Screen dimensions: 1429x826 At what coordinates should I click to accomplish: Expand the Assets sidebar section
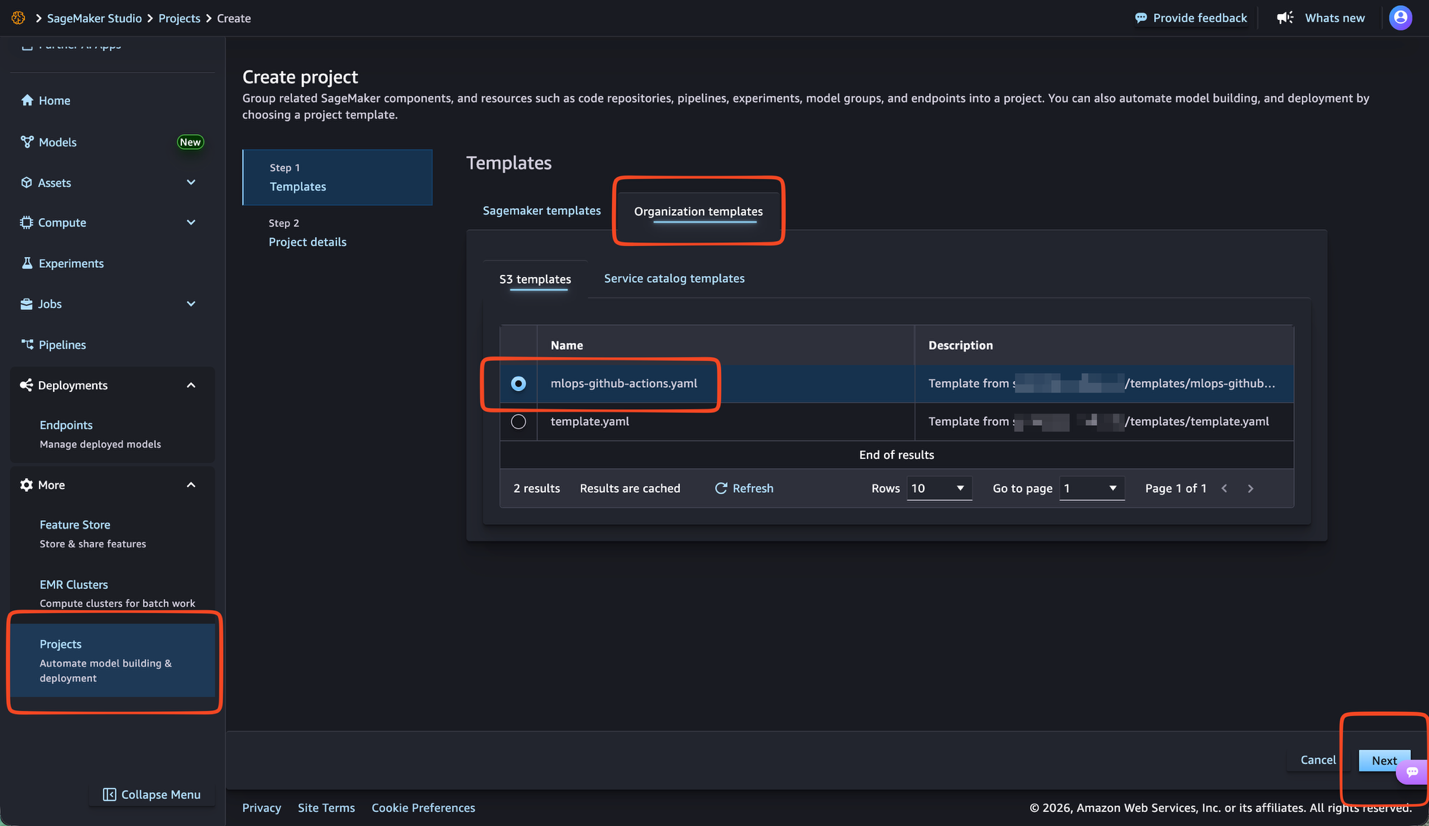tap(191, 183)
